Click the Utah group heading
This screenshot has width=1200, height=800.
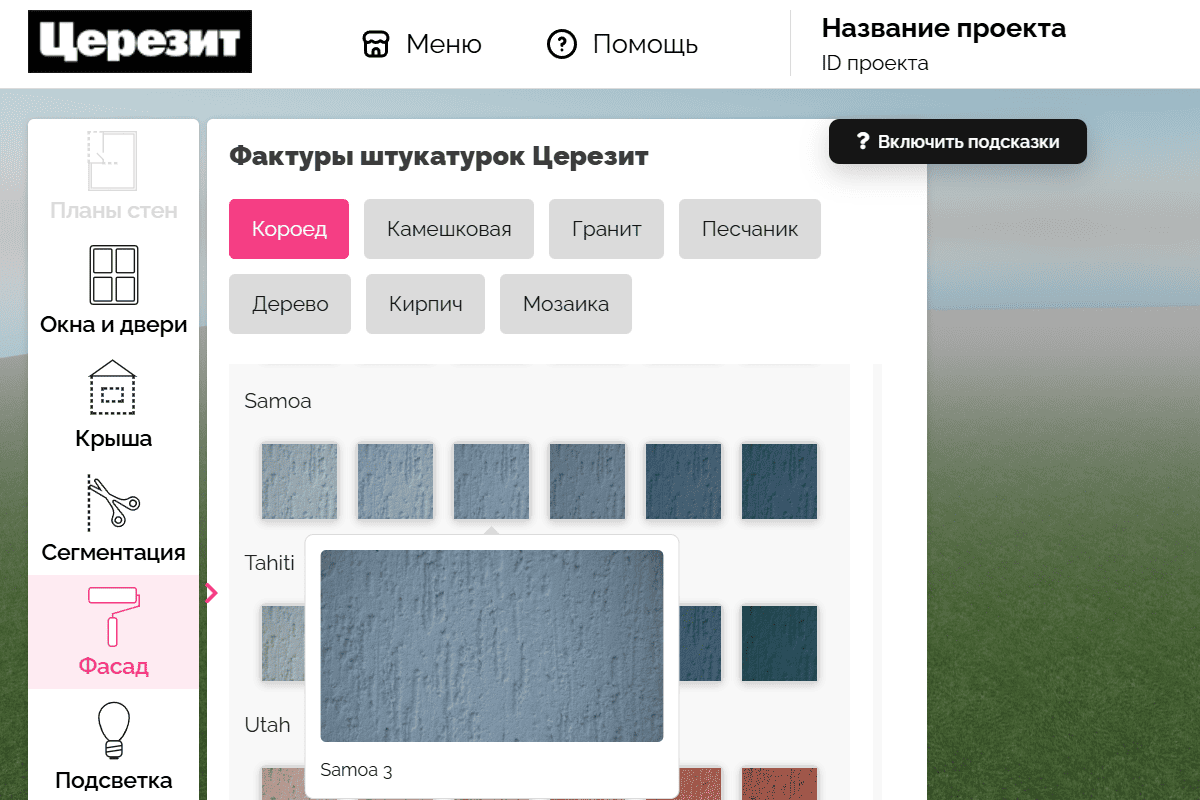[268, 725]
